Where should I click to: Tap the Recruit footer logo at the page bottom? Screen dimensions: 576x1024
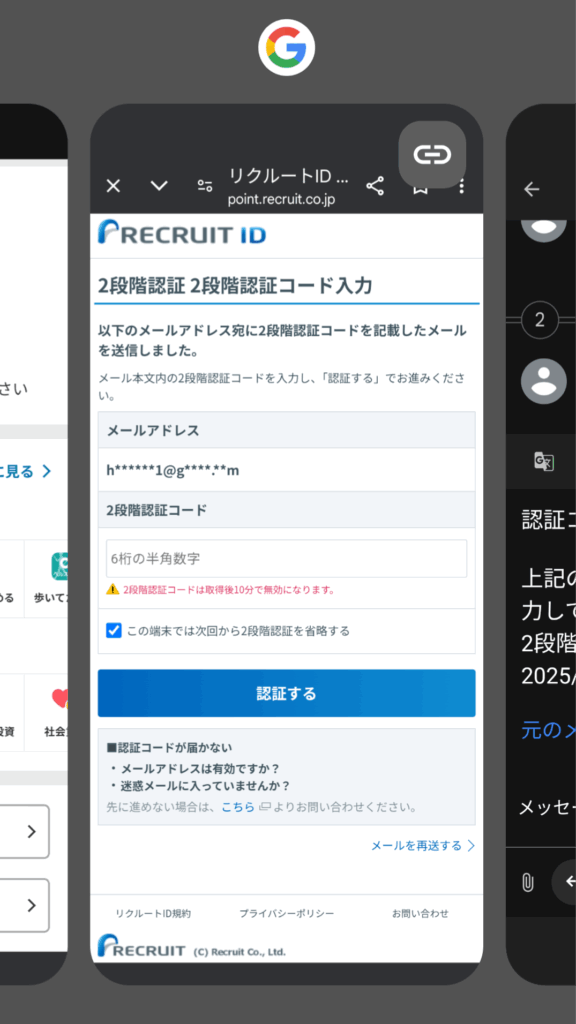pyautogui.click(x=141, y=946)
